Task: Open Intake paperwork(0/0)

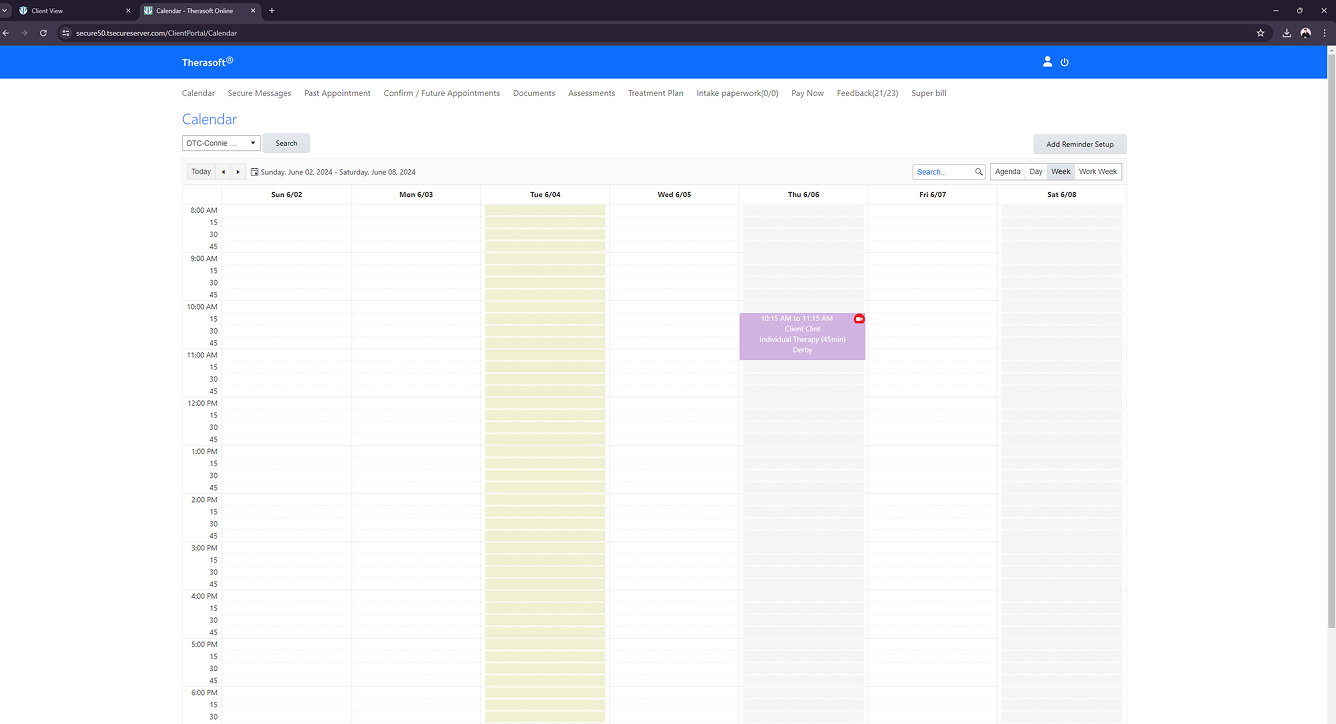Action: 737,93
